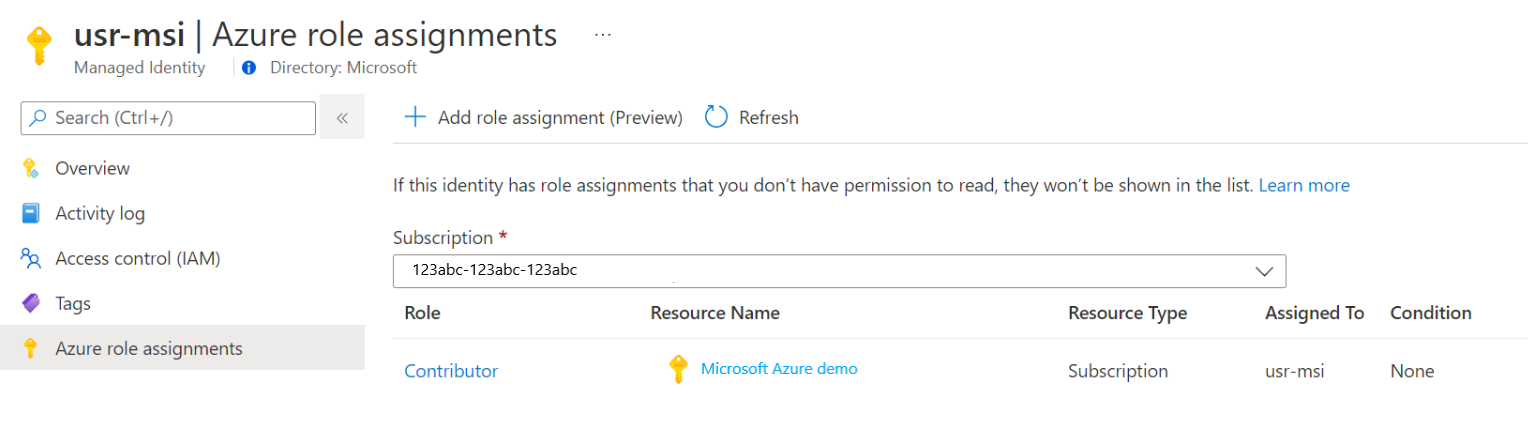Image resolution: width=1528 pixels, height=444 pixels.
Task: Open the ellipsis more options menu
Action: click(x=602, y=34)
